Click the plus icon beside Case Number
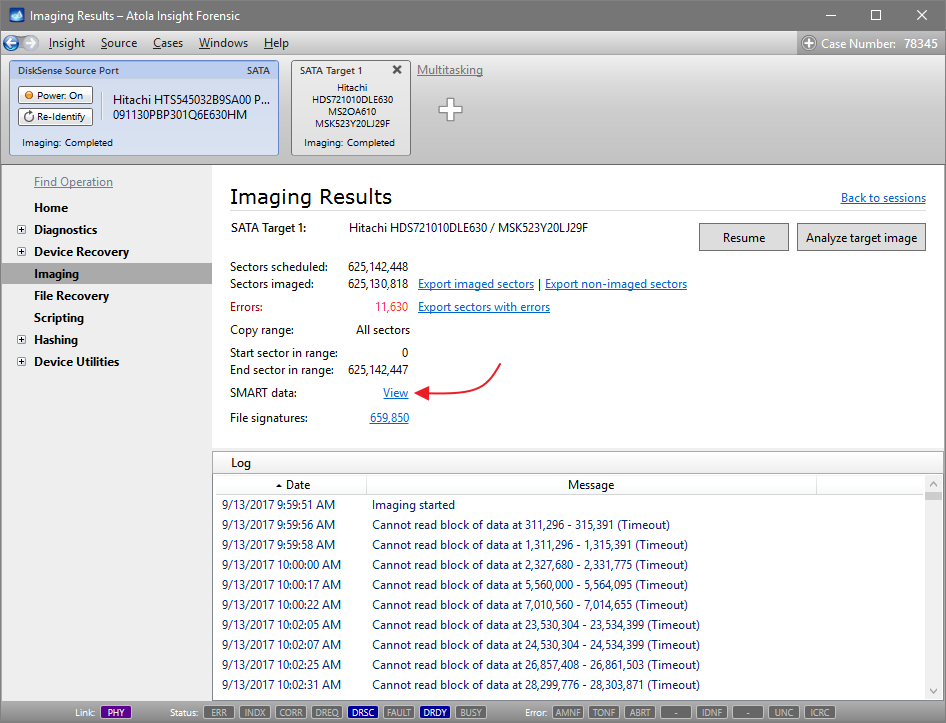Image resolution: width=946 pixels, height=723 pixels. [x=809, y=43]
